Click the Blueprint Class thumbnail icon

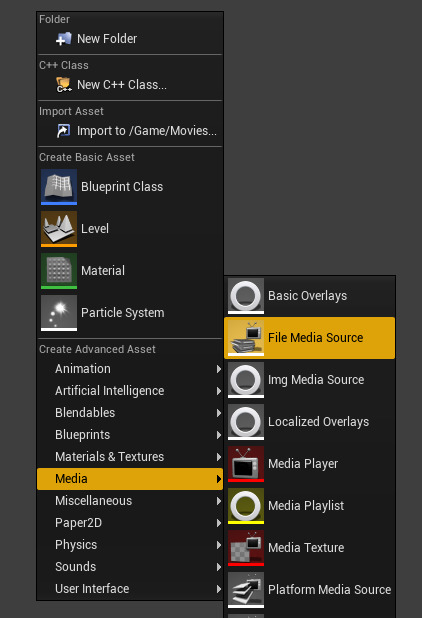point(59,187)
